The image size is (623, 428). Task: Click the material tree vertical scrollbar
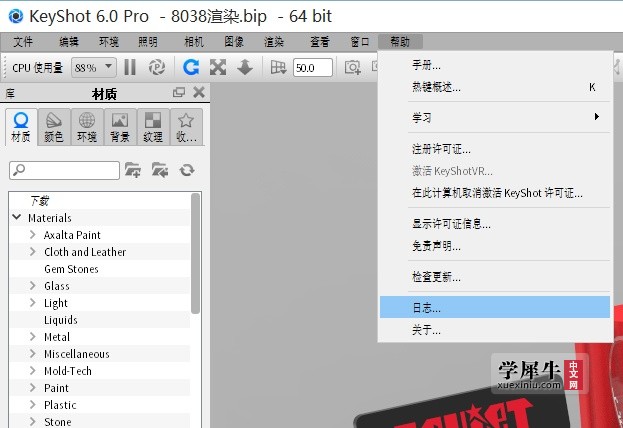tap(195, 254)
